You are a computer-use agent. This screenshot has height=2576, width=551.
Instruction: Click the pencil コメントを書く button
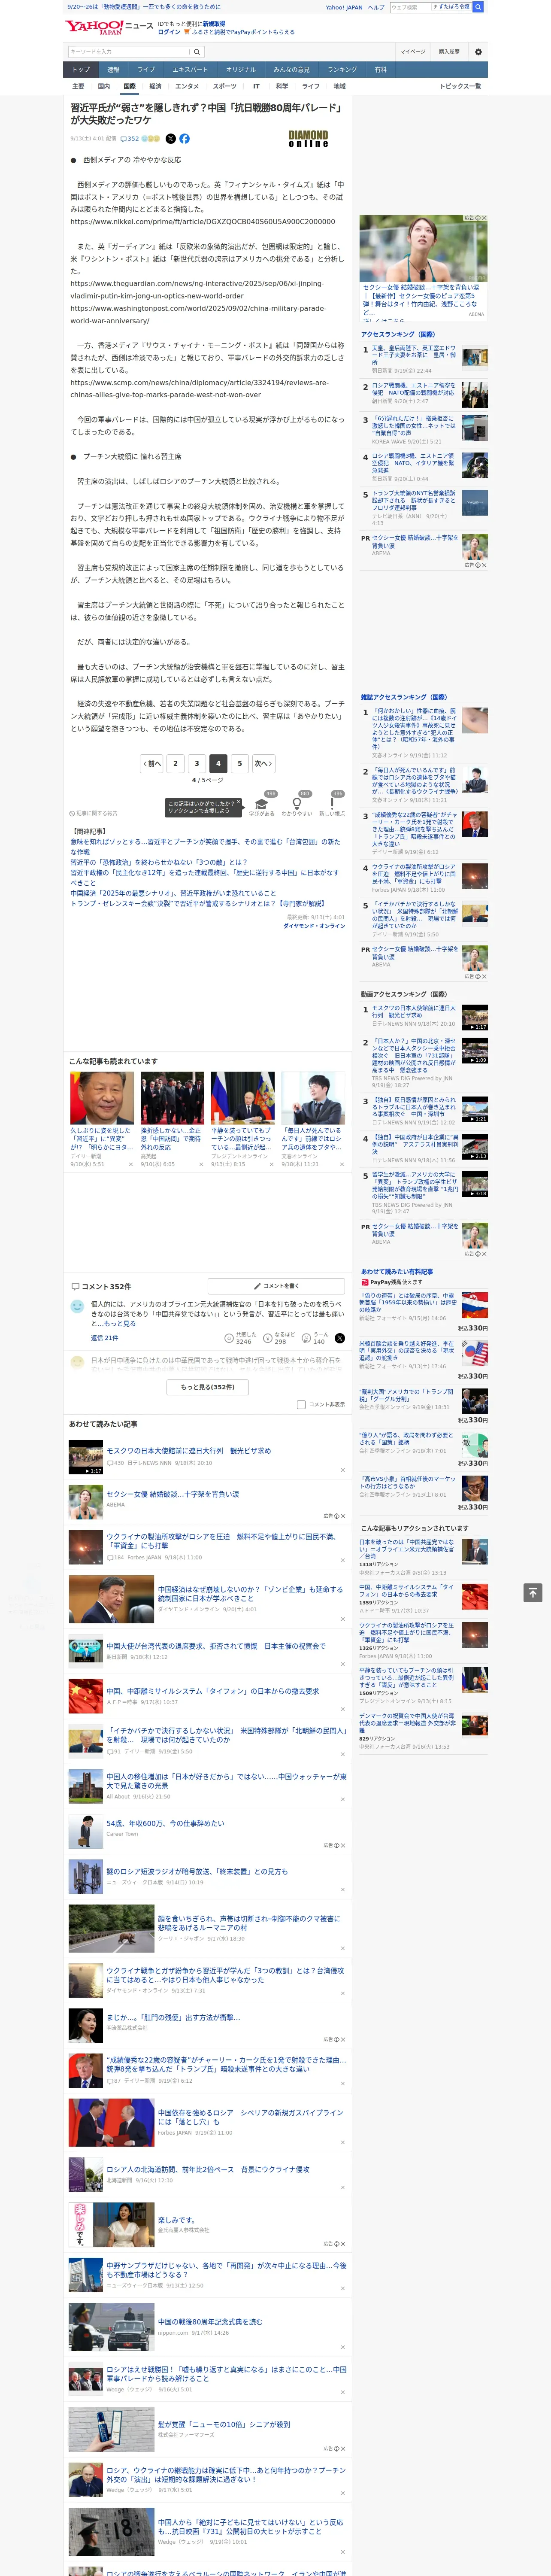[277, 1286]
